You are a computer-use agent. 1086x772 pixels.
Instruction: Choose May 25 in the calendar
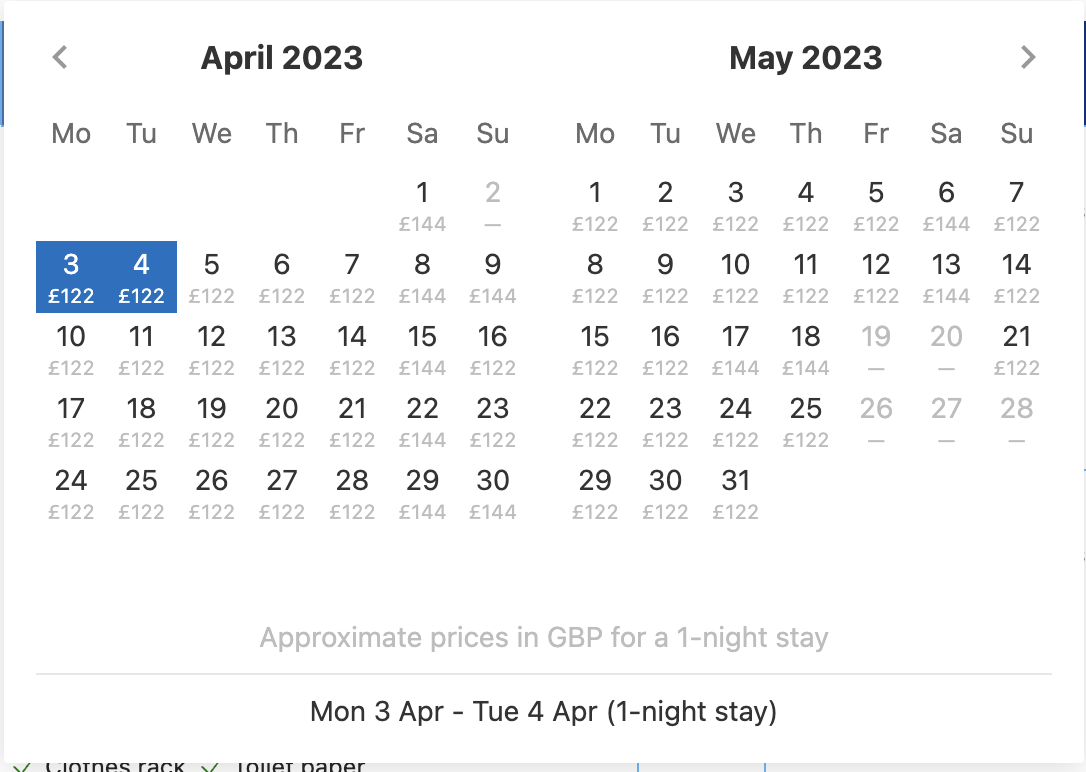tap(806, 421)
